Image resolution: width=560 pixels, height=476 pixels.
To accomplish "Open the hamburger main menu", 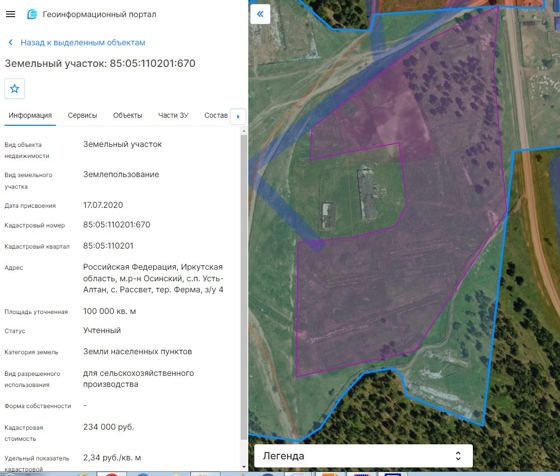I will click(11, 14).
